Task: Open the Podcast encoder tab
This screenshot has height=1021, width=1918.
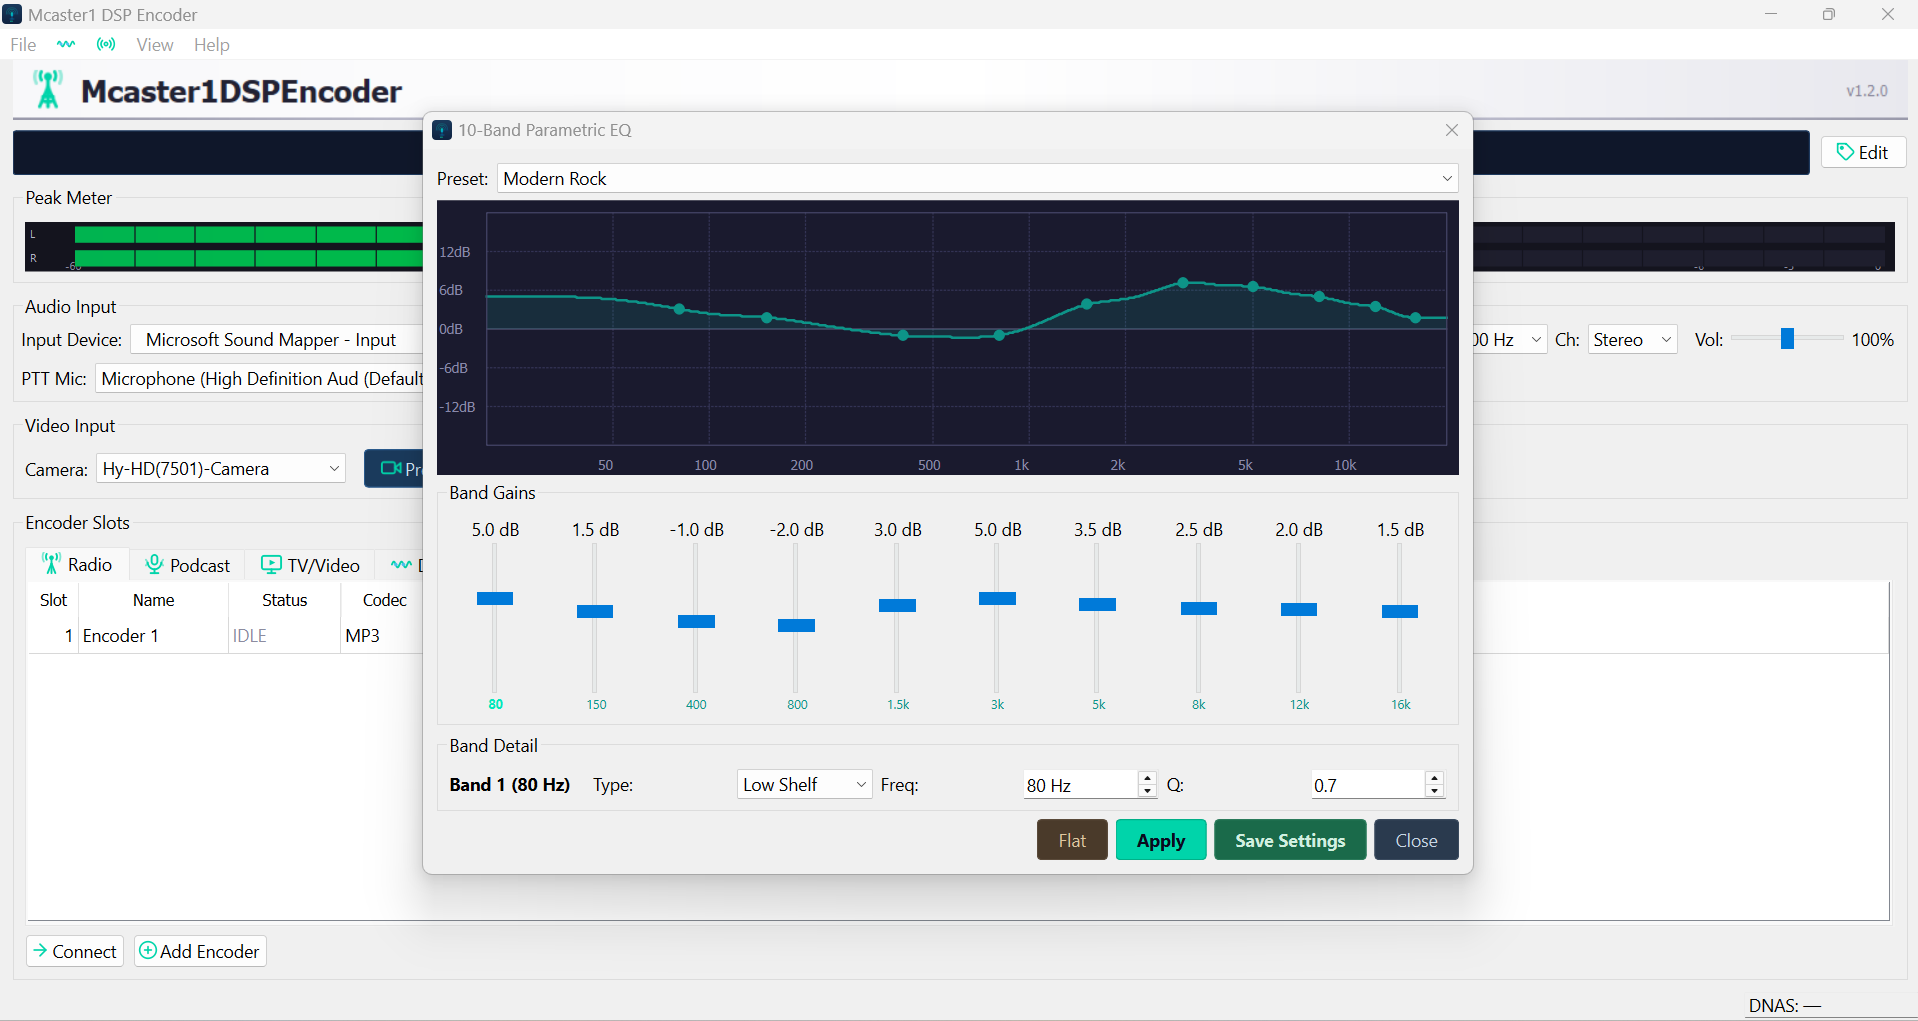Action: tap(188, 565)
